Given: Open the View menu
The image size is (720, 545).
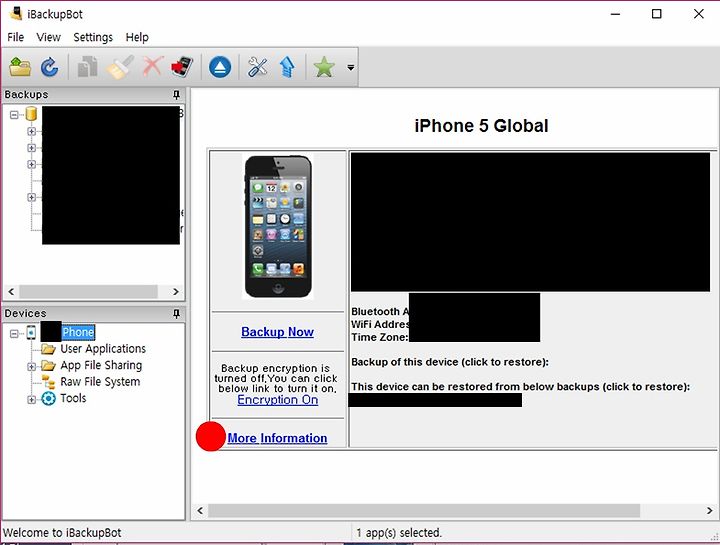Looking at the screenshot, I should (x=49, y=37).
